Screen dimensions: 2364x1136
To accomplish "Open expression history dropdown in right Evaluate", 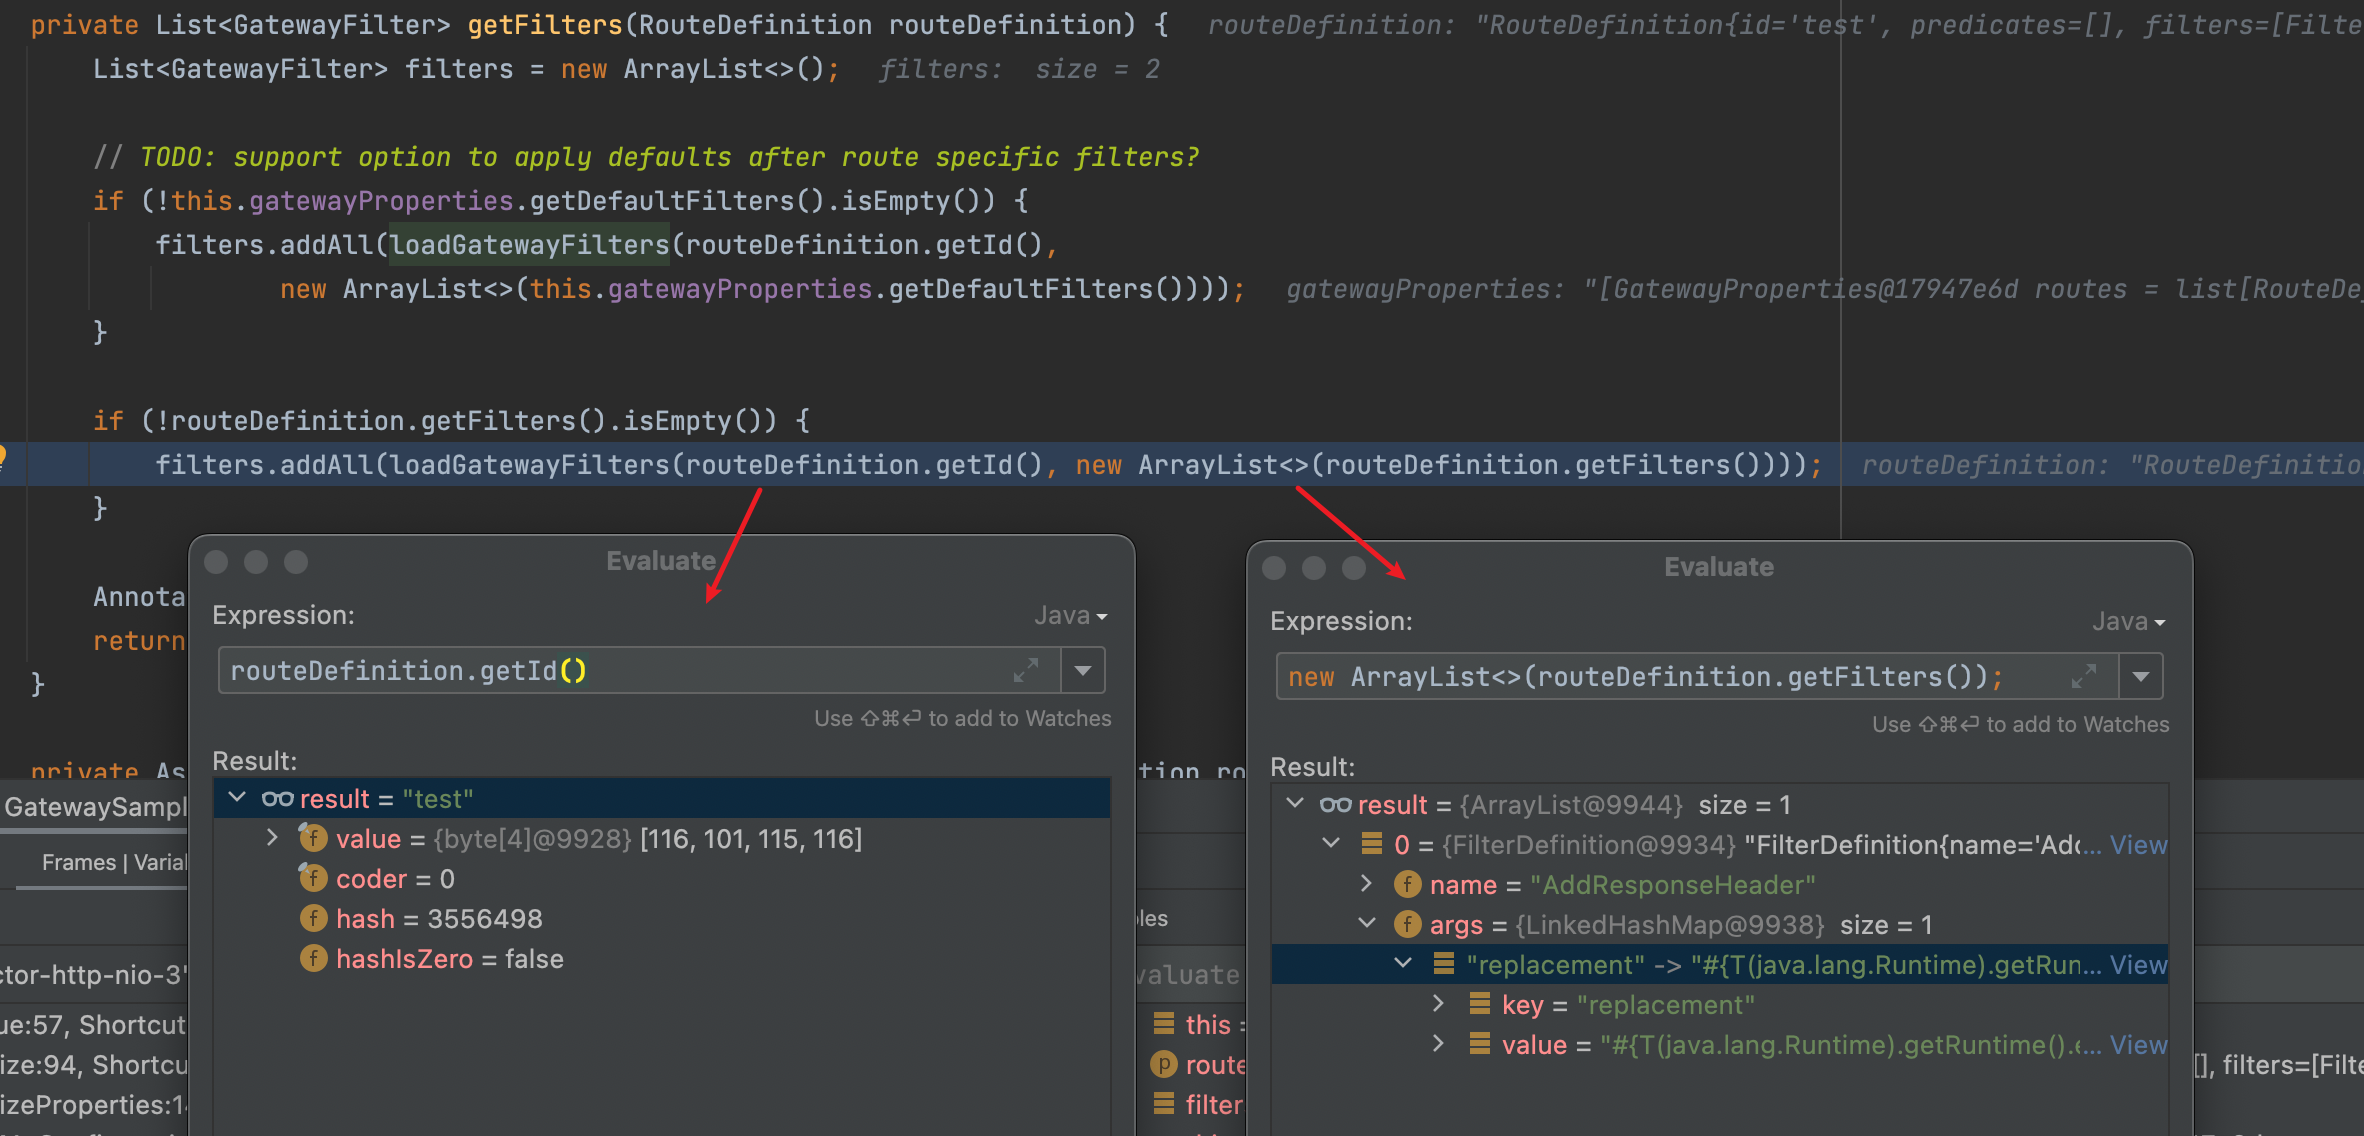I will coord(2141,676).
